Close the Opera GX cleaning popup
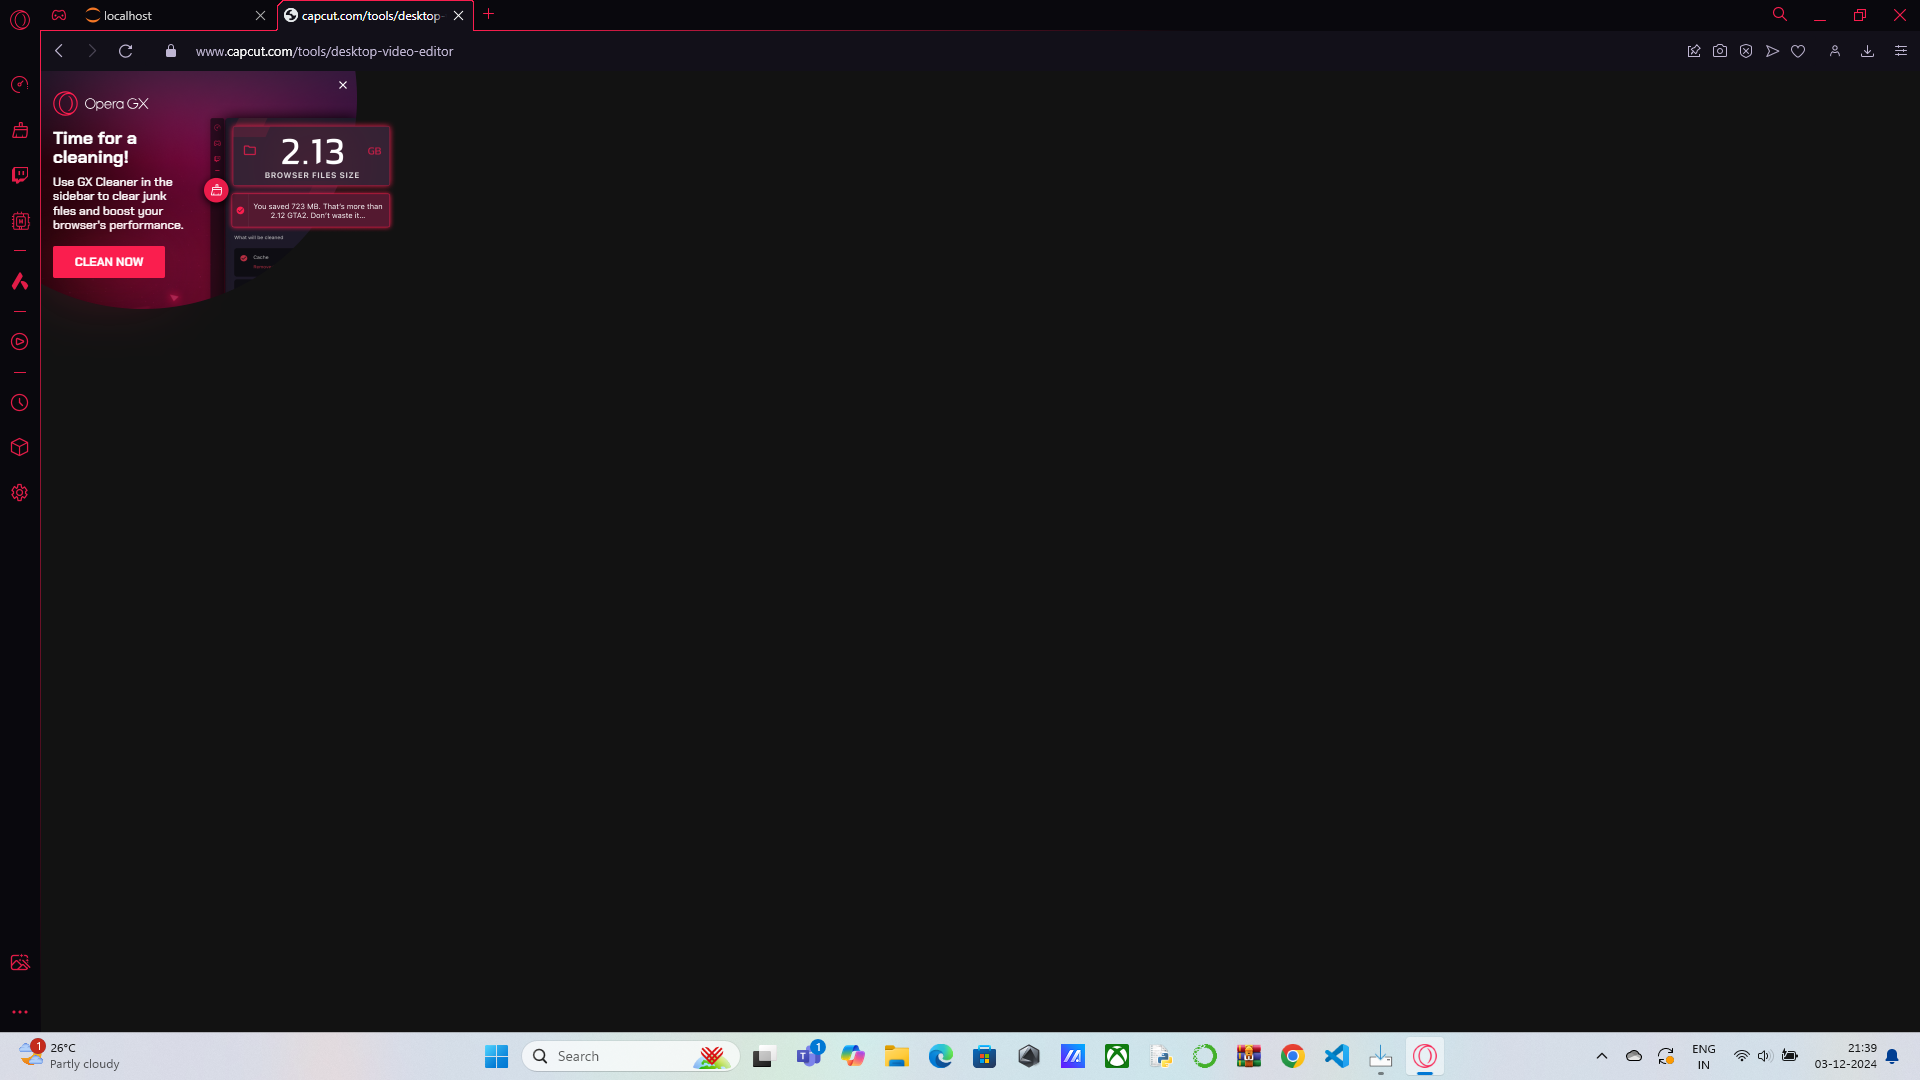 click(343, 85)
